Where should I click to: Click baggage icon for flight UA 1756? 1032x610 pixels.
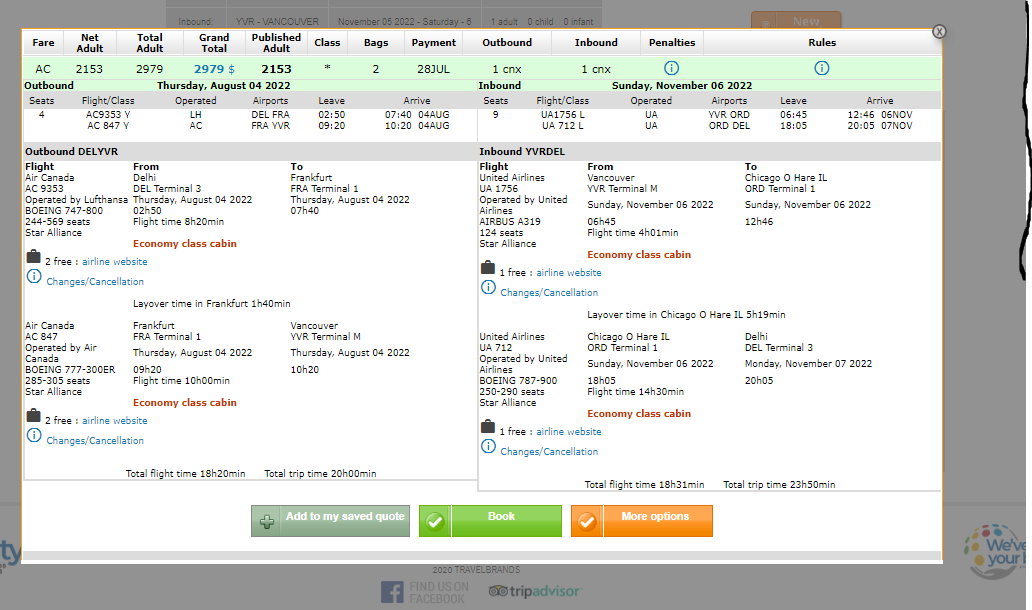pyautogui.click(x=488, y=270)
